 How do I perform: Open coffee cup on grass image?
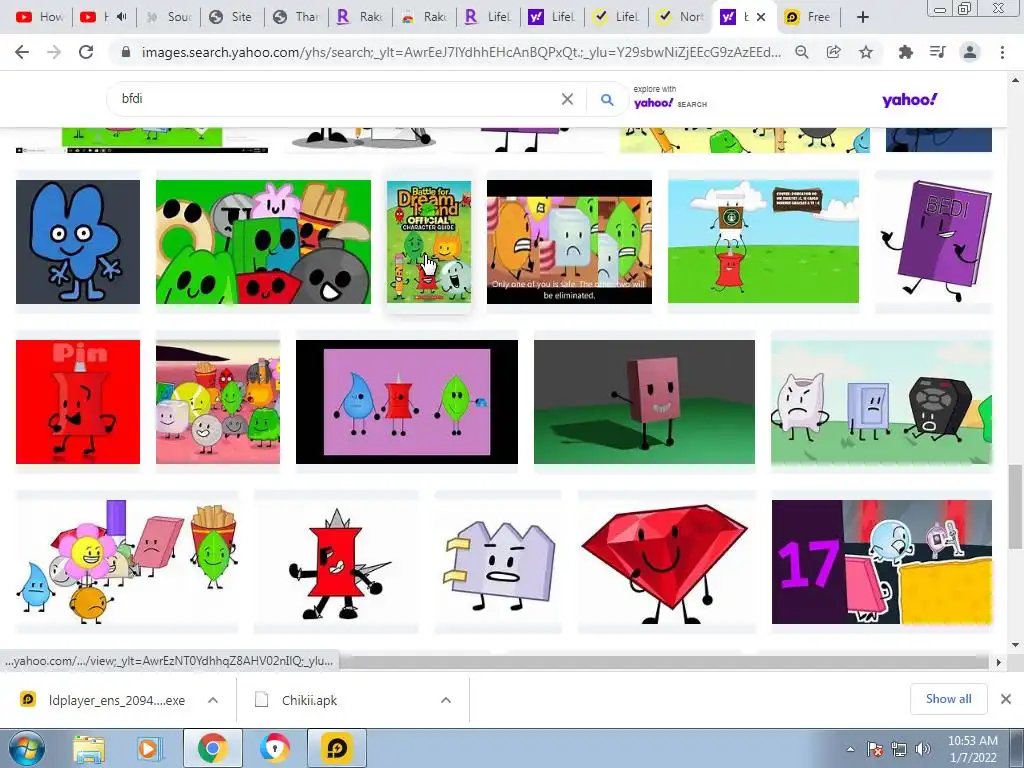(763, 242)
